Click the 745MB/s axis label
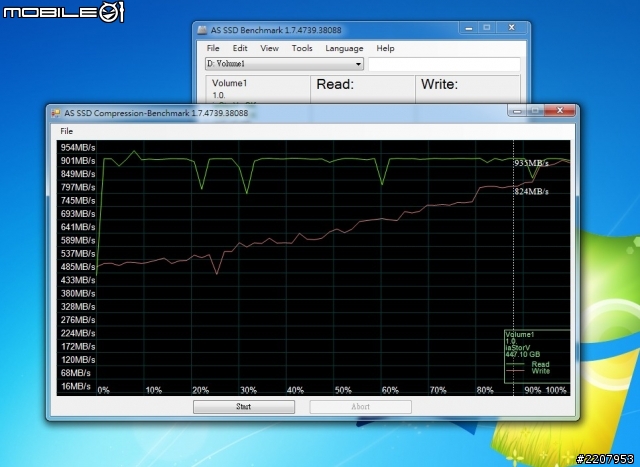Image resolution: width=640 pixels, height=467 pixels. pos(78,200)
